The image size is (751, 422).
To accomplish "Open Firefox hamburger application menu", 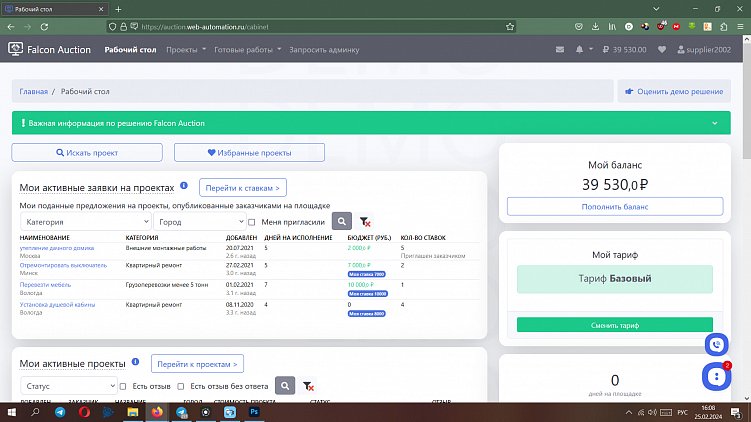I will tap(740, 27).
